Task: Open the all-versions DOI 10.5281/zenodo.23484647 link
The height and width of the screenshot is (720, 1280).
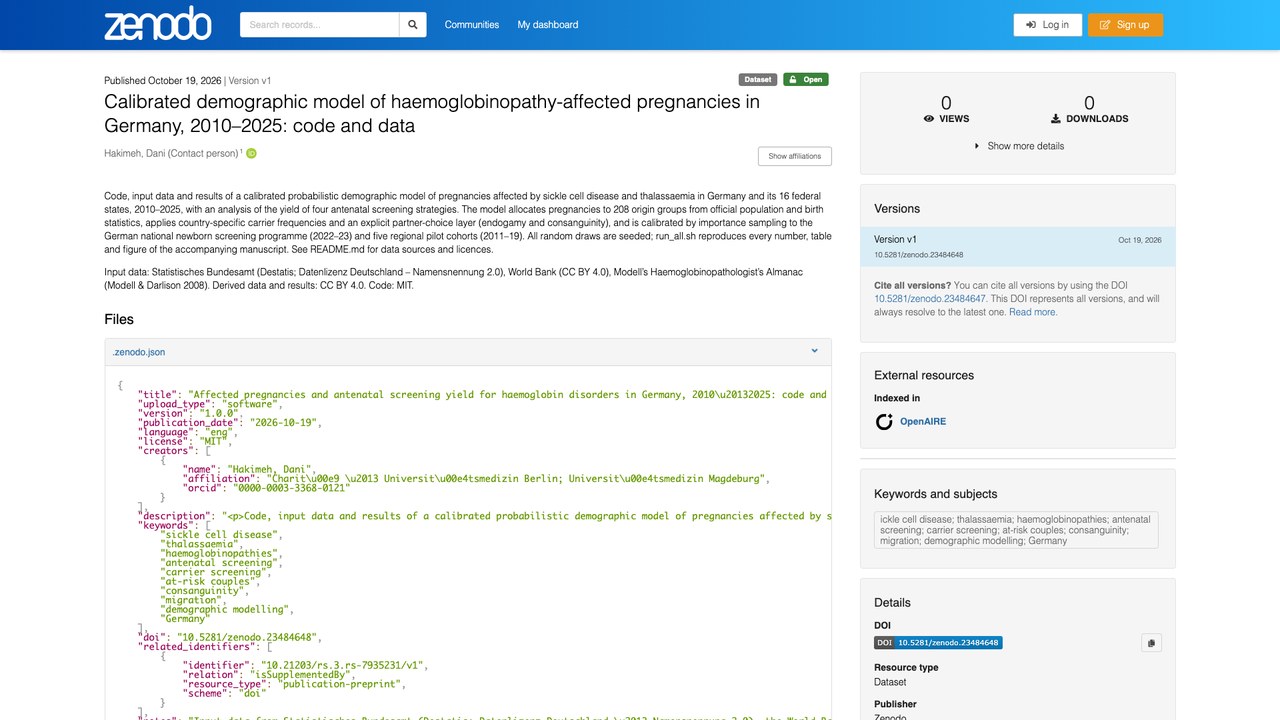Action: tap(930, 299)
